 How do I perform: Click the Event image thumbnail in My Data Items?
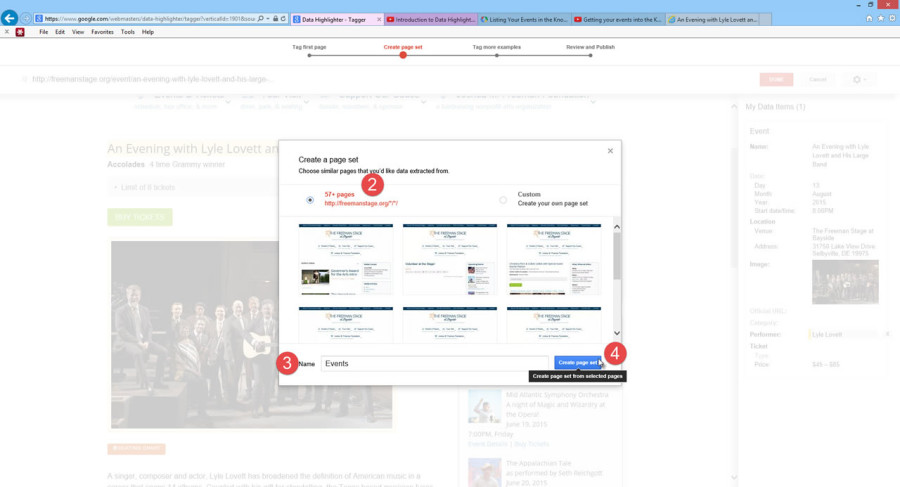tap(845, 282)
